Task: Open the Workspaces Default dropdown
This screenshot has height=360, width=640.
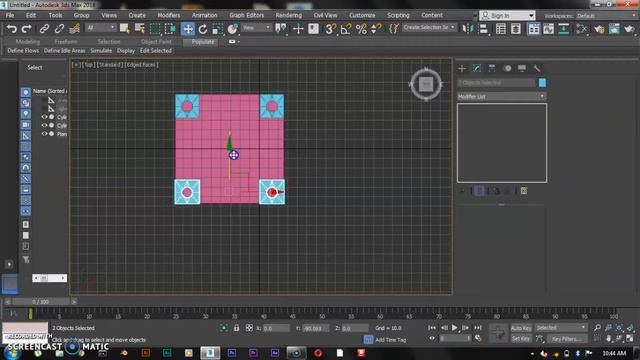Action: [606, 16]
